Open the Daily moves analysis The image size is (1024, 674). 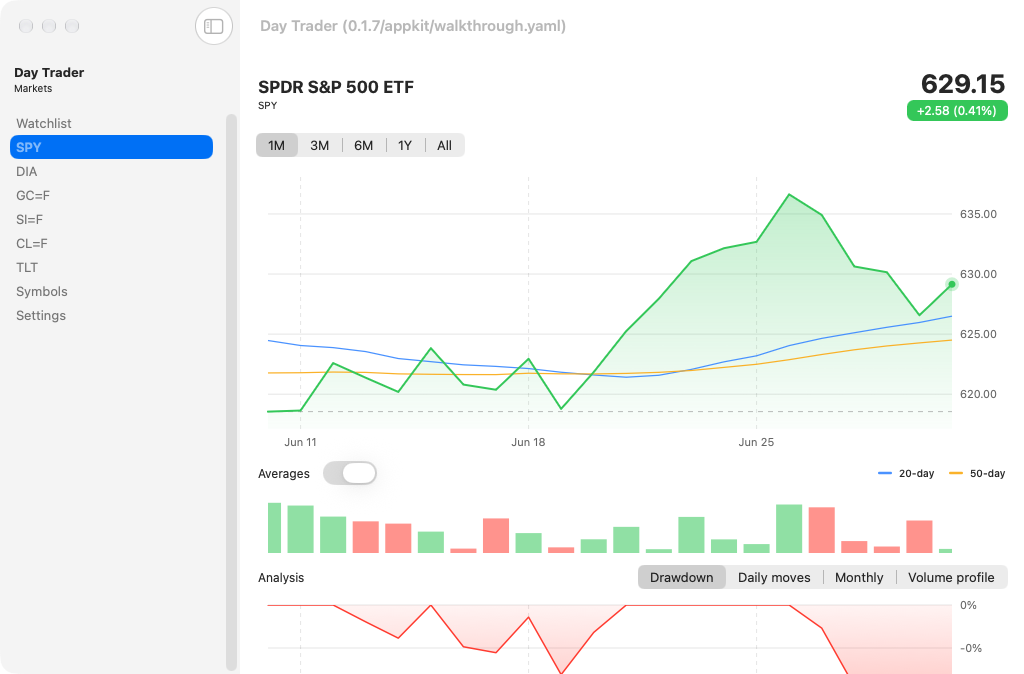tap(774, 577)
